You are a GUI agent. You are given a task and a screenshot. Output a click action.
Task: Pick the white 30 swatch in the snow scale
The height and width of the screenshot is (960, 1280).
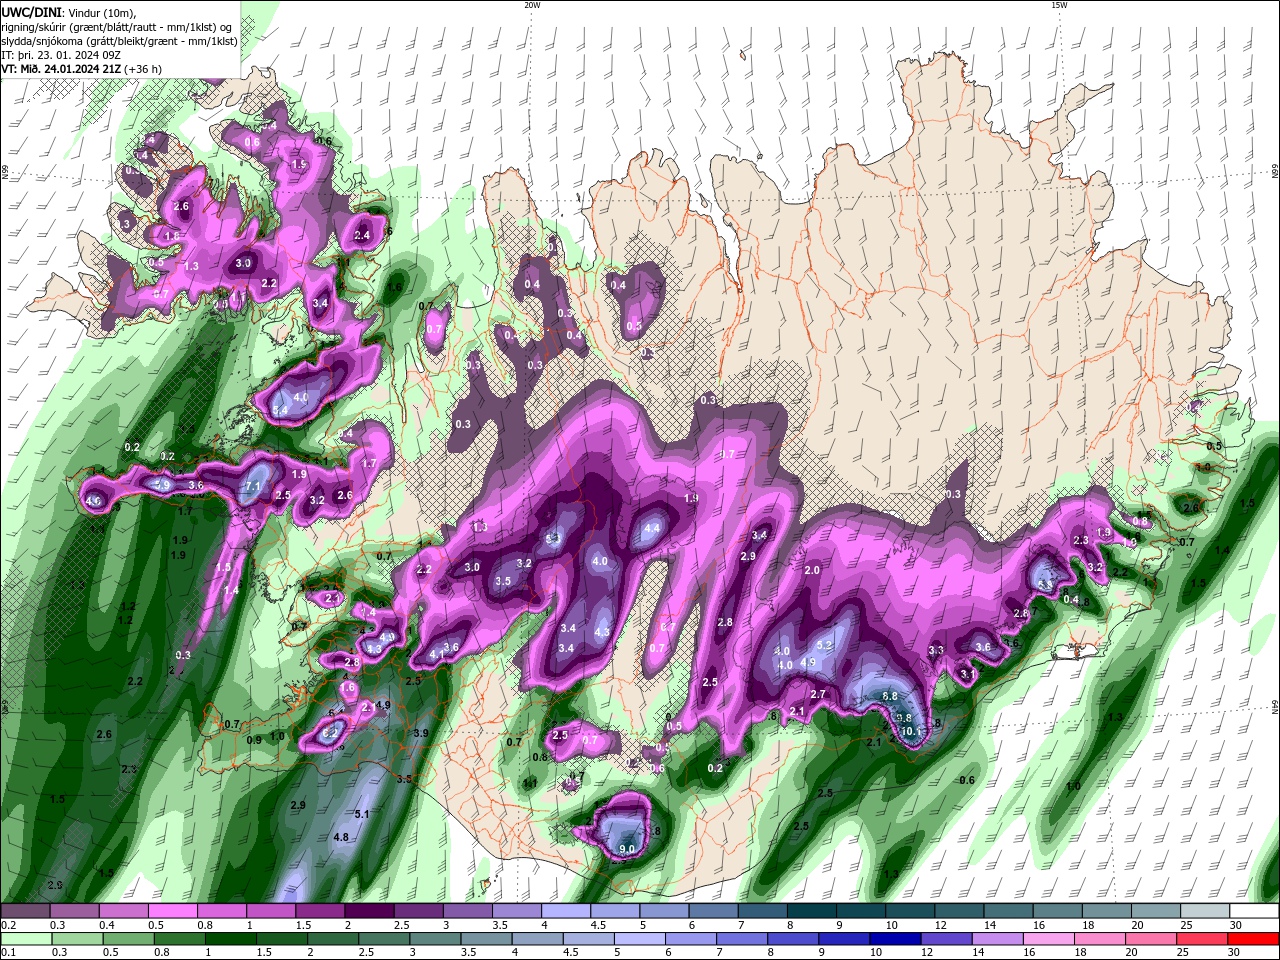click(x=1254, y=911)
